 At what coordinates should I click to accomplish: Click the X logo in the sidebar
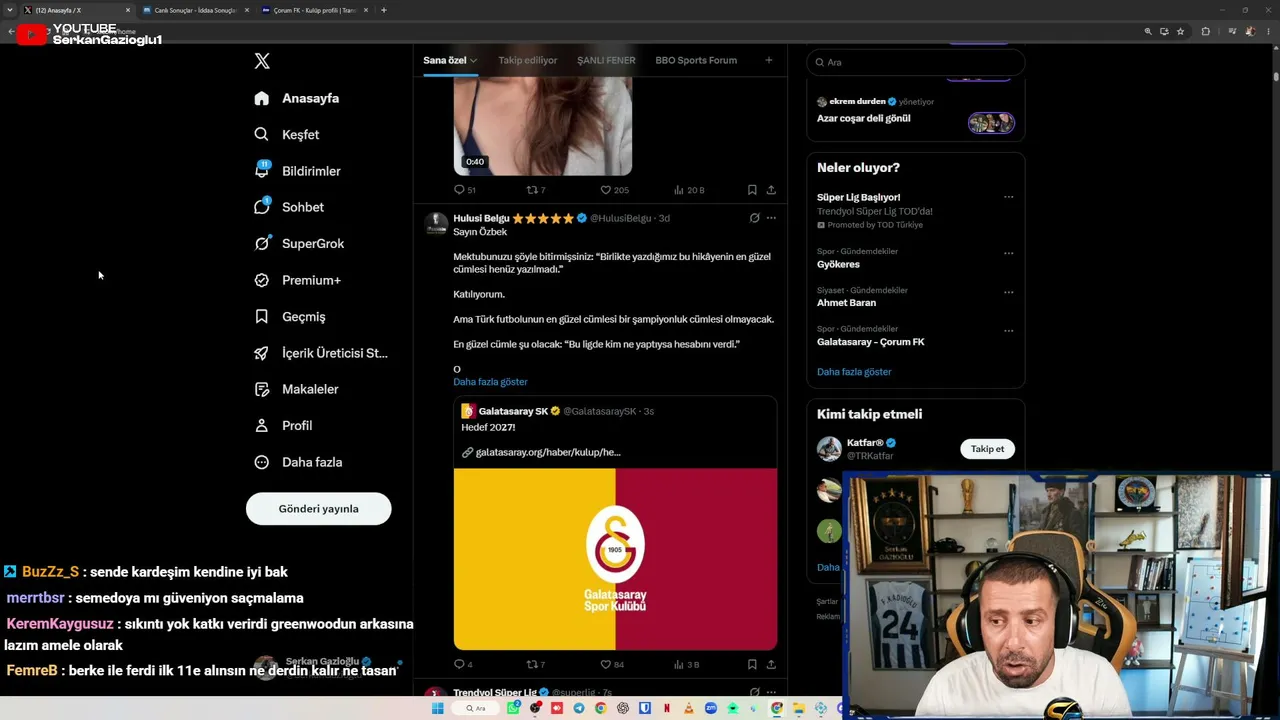[x=262, y=61]
